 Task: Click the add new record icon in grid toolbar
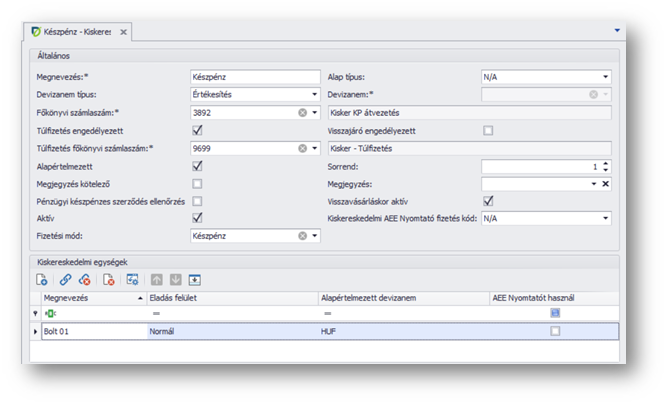(x=42, y=279)
